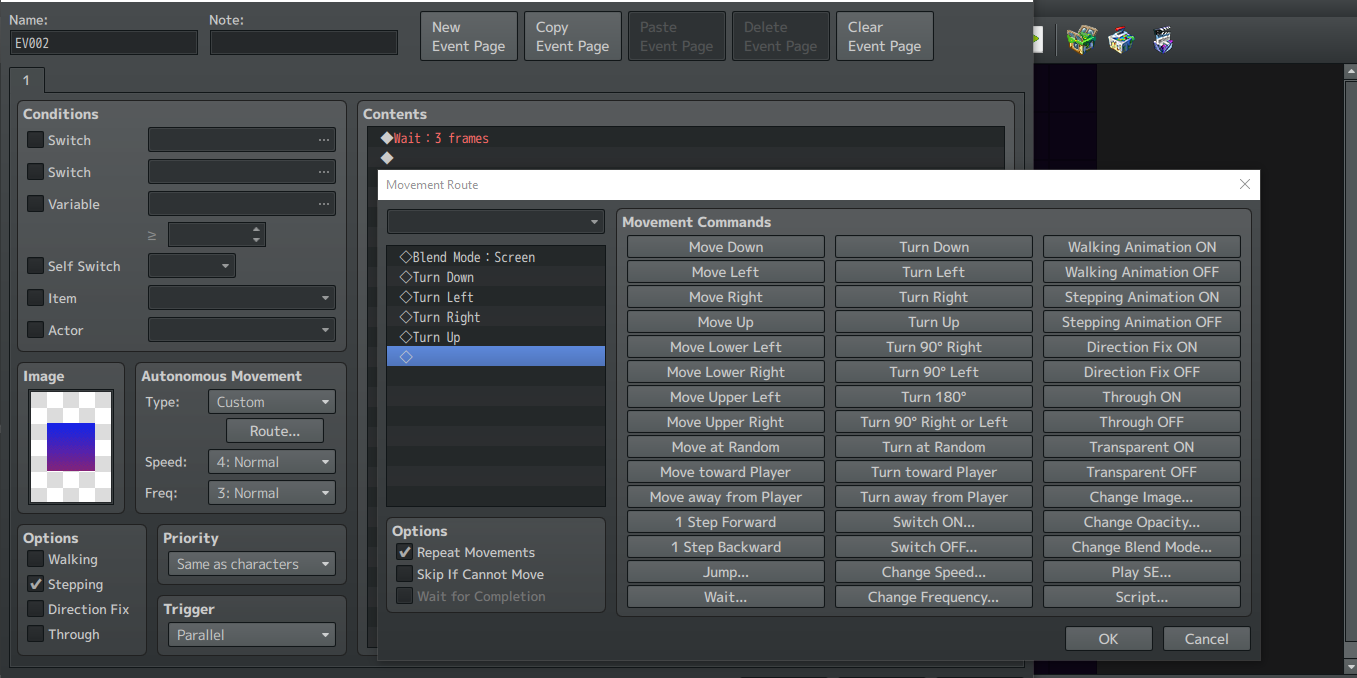1357x678 pixels.
Task: Enable the Self Switch condition checkbox
Action: point(36,266)
